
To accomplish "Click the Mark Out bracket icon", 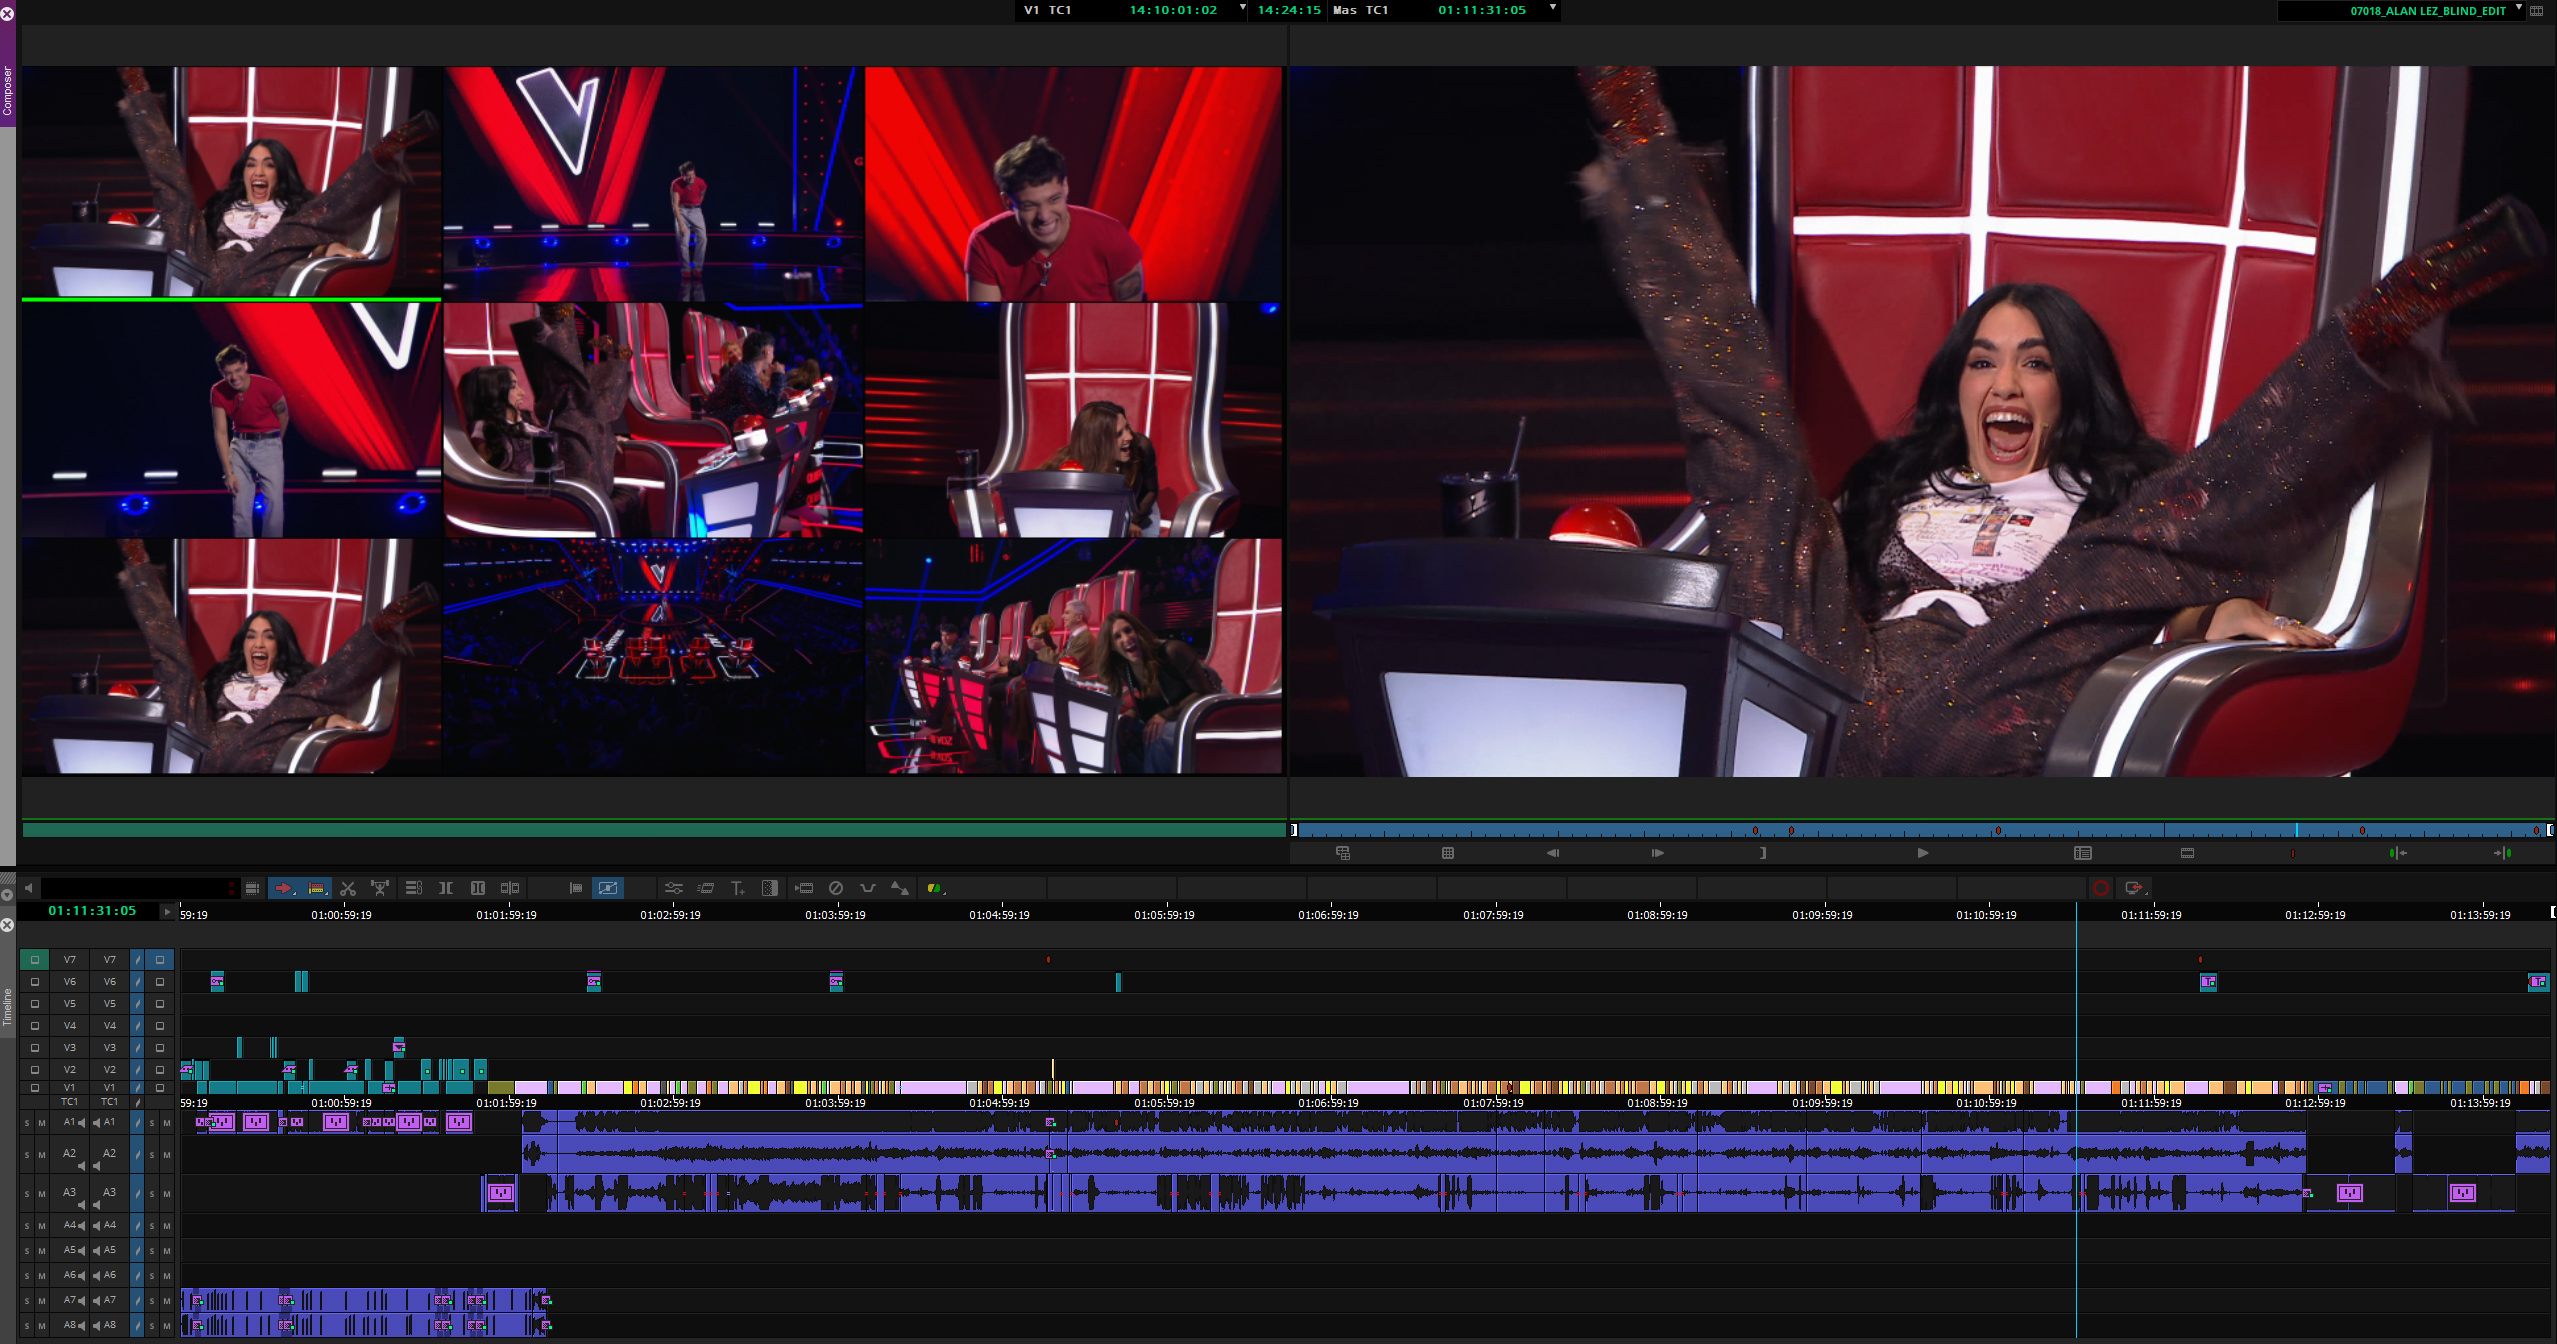I will 1763,853.
